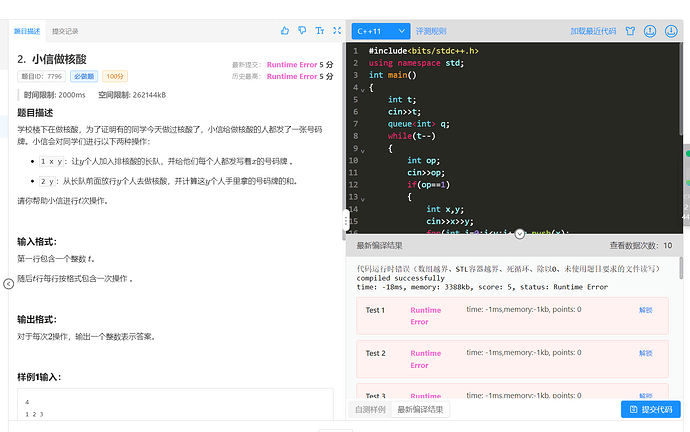Collapse the left sidebar arrow circle
Screen dimensions: 690x432
8,284
